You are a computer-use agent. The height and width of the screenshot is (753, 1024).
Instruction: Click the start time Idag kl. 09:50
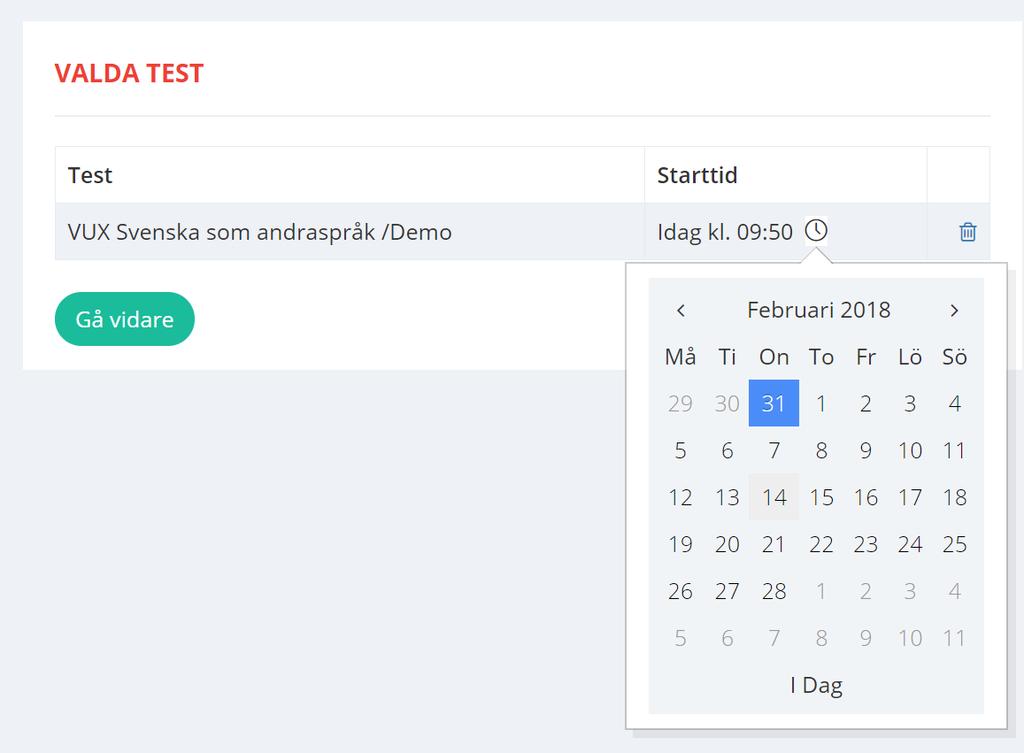724,232
